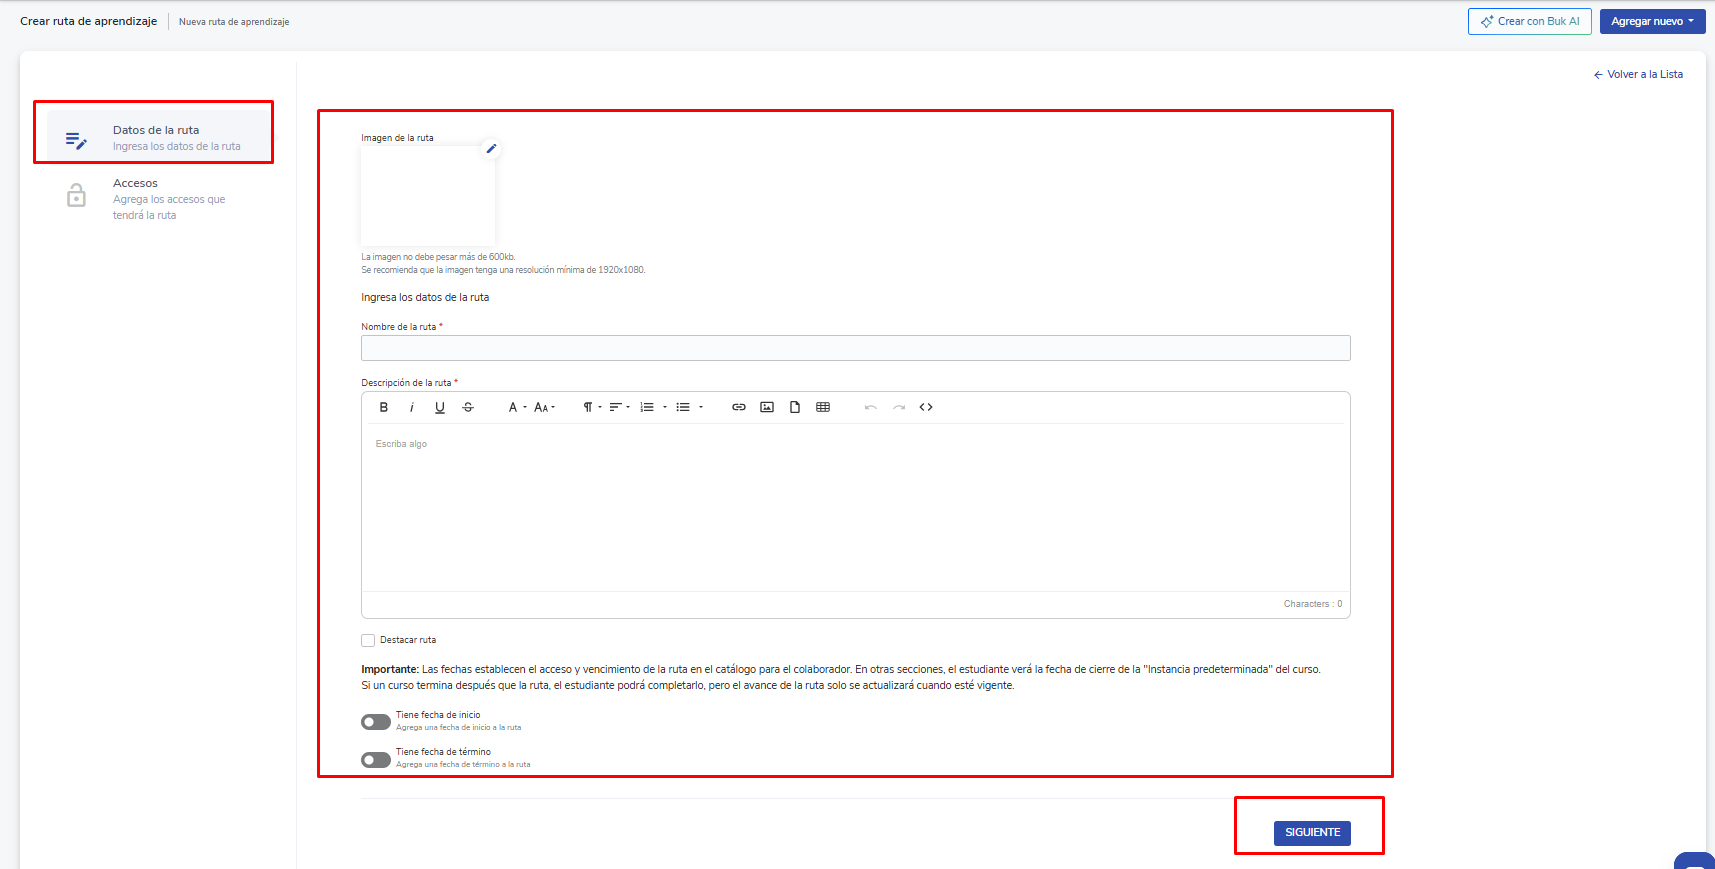Screen dimensions: 1715x869
Task: Expand the text alignment dropdown
Action: (x=619, y=407)
